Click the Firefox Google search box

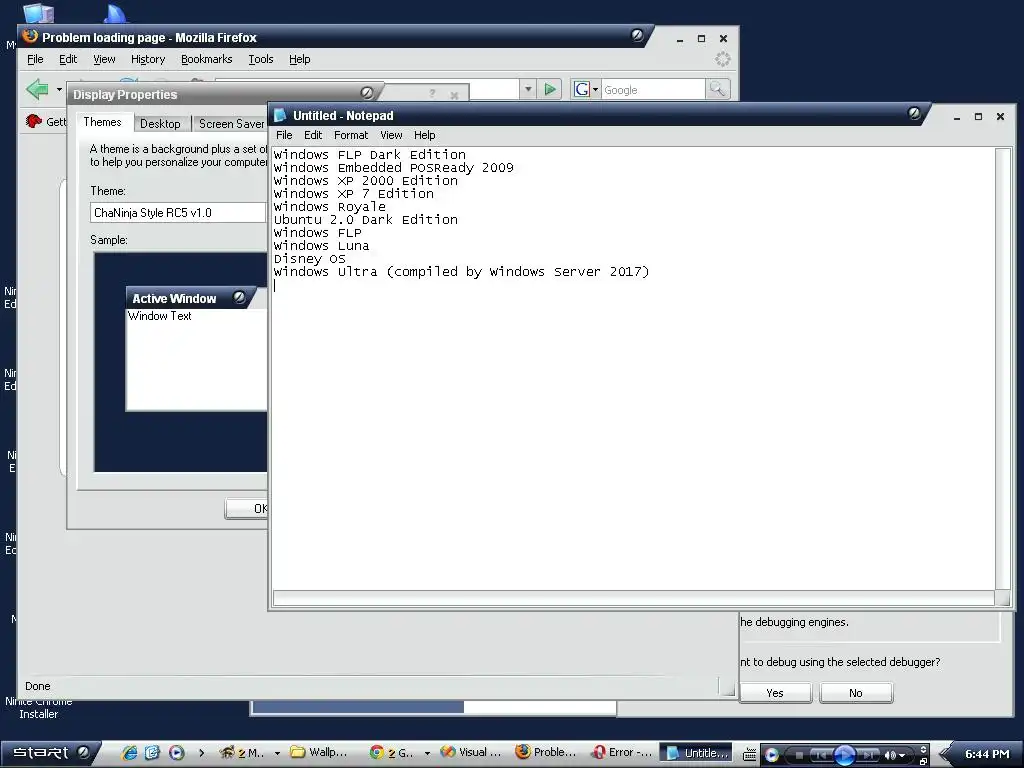tap(653, 89)
